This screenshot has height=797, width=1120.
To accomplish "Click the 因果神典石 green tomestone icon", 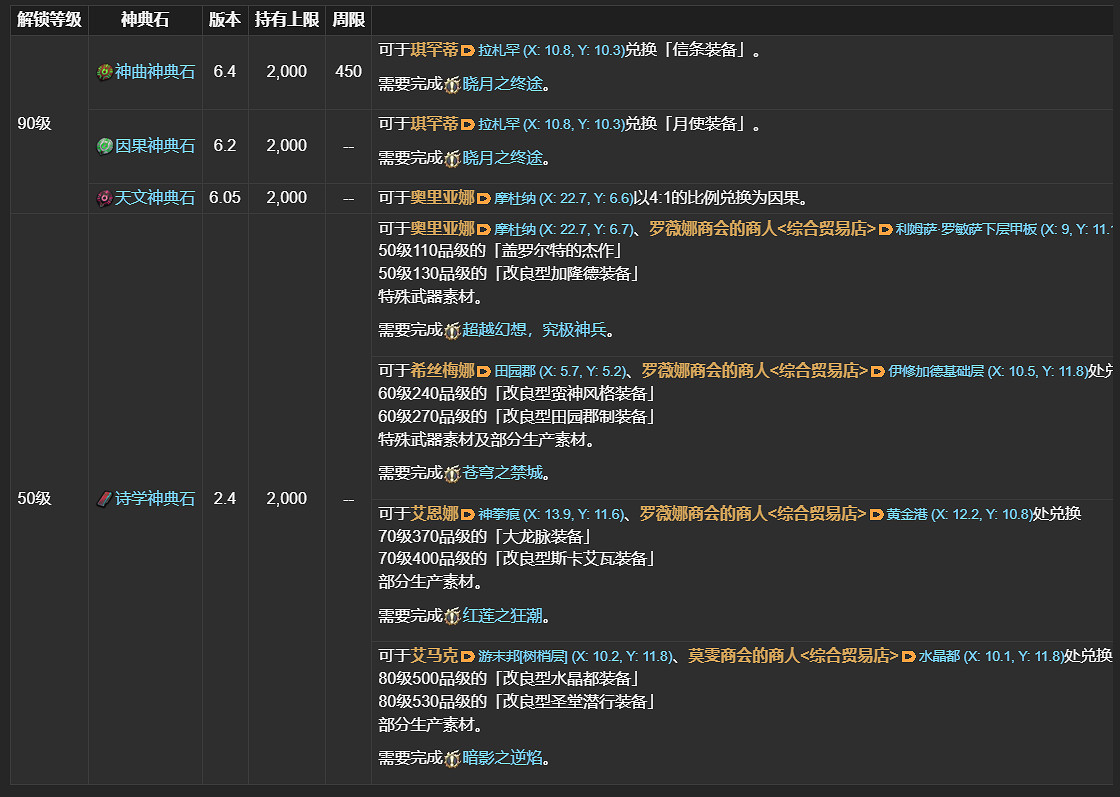I will (x=105, y=144).
